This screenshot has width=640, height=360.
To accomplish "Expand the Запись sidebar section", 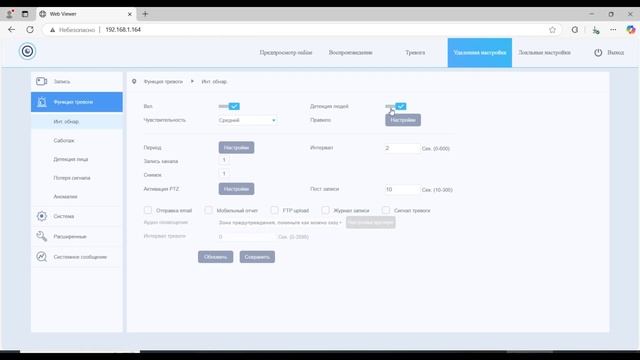I will pos(77,81).
